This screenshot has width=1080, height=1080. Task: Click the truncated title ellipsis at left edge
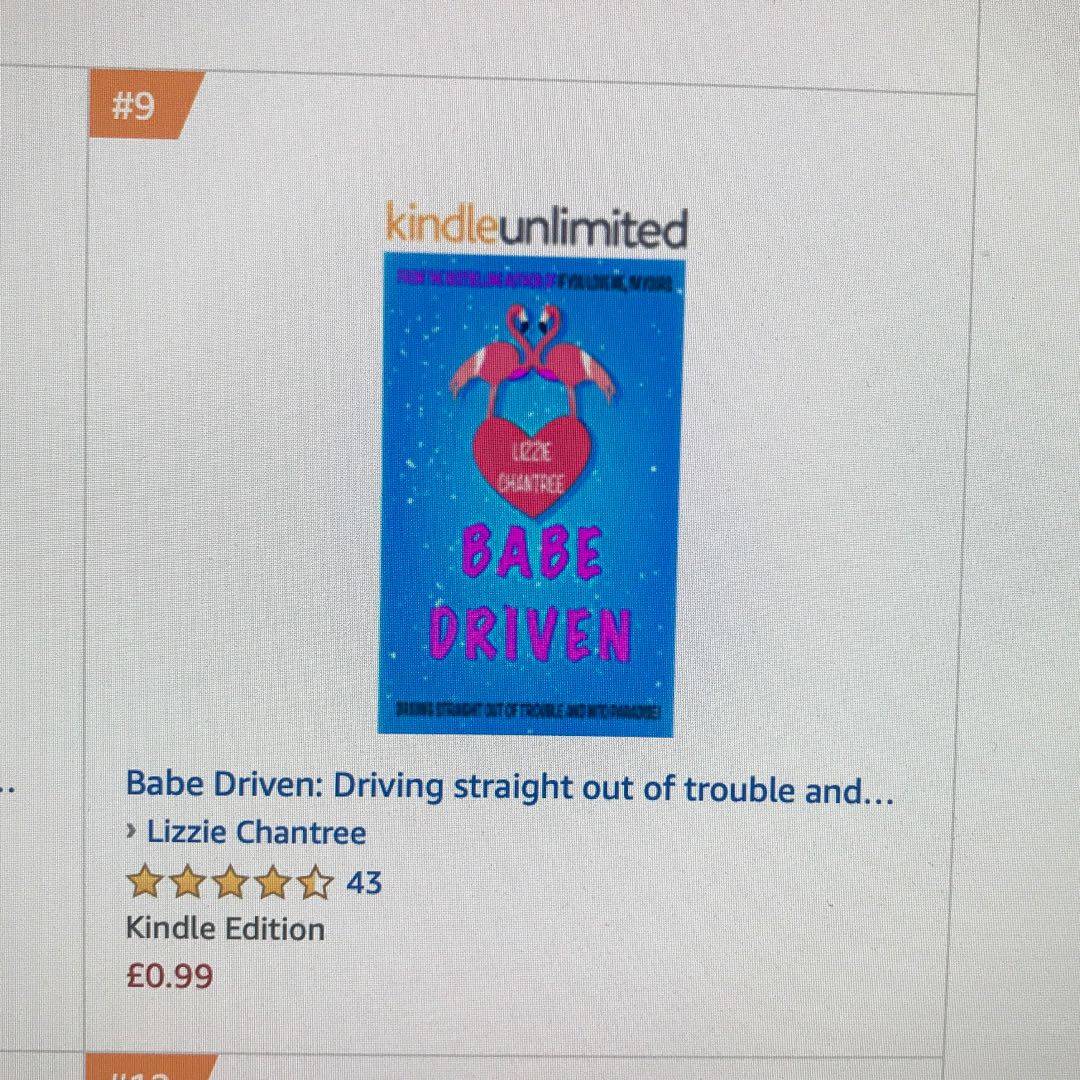(8, 787)
